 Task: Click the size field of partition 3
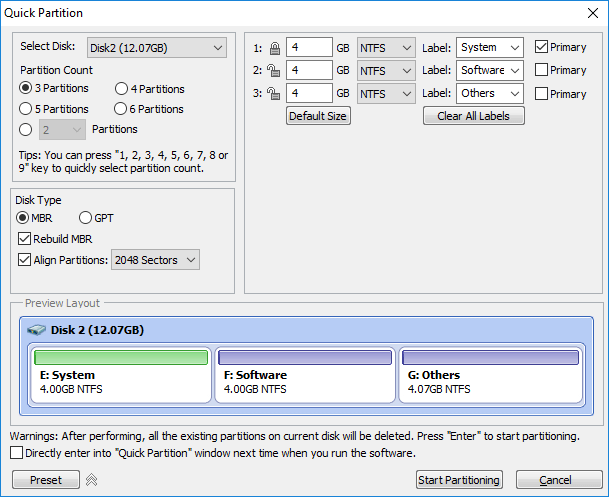[309, 93]
